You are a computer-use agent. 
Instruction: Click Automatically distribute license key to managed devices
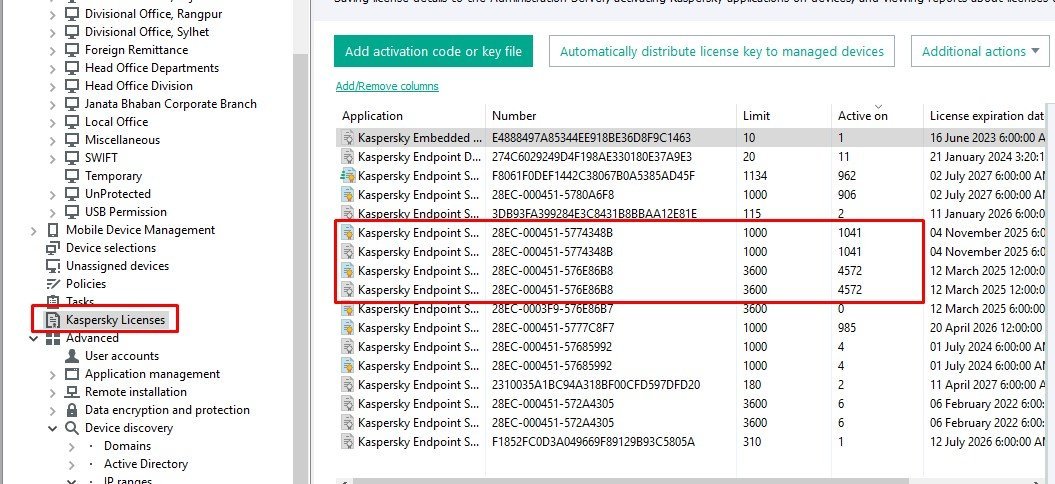(x=722, y=51)
